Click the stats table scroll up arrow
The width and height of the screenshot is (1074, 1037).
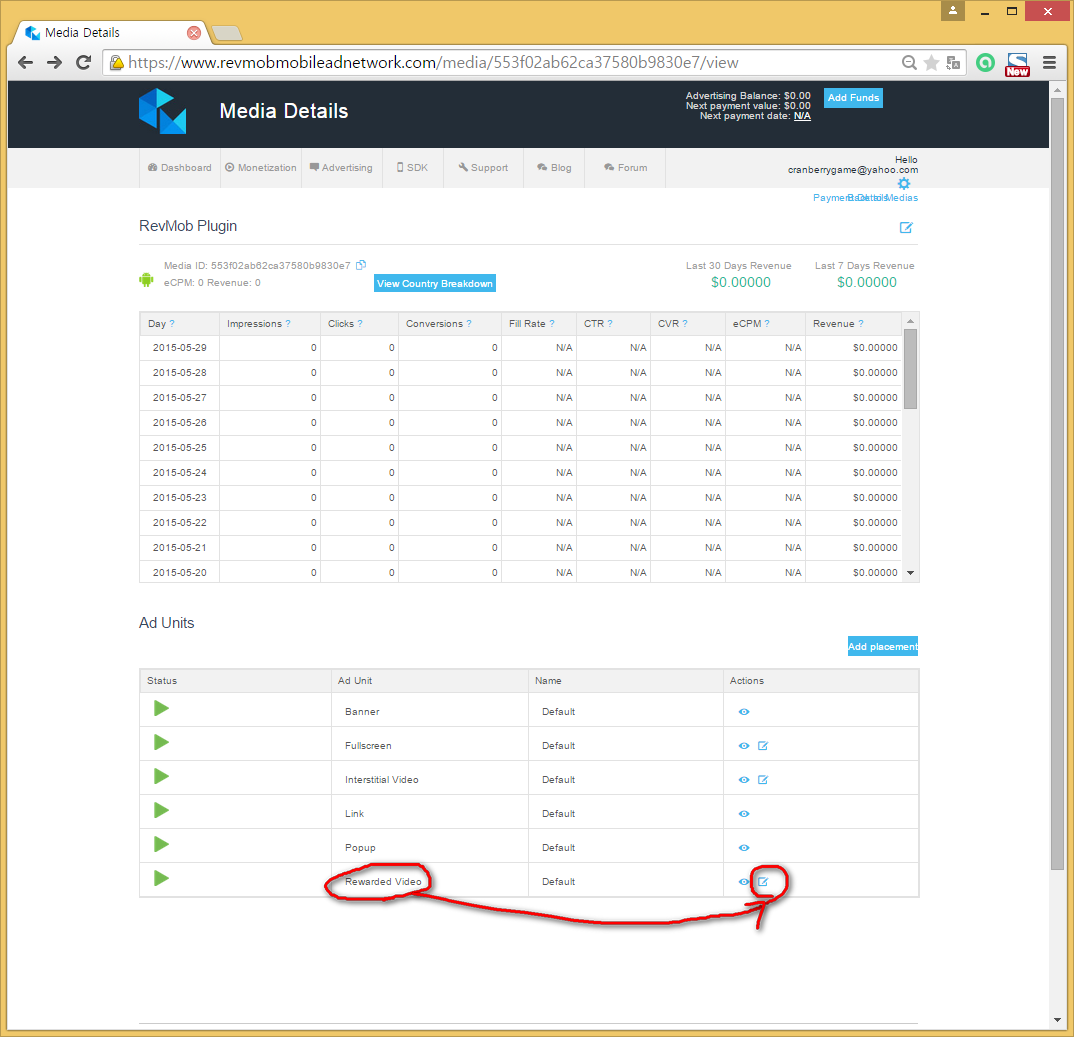click(x=910, y=321)
